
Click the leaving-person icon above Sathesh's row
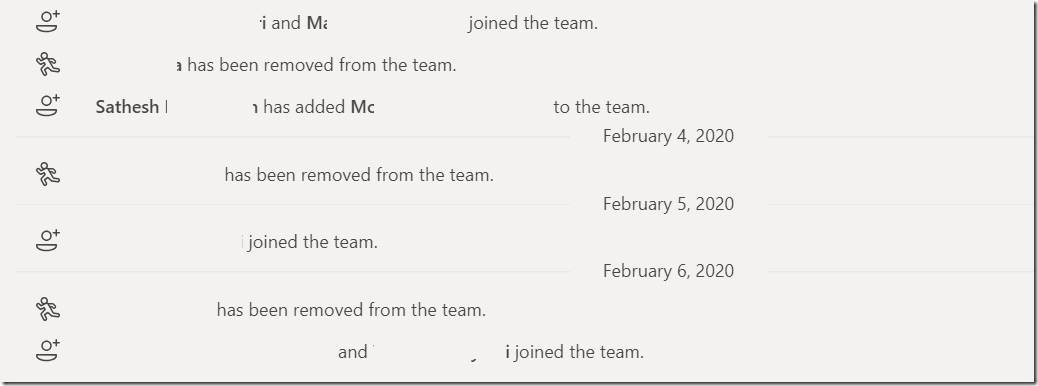(48, 64)
